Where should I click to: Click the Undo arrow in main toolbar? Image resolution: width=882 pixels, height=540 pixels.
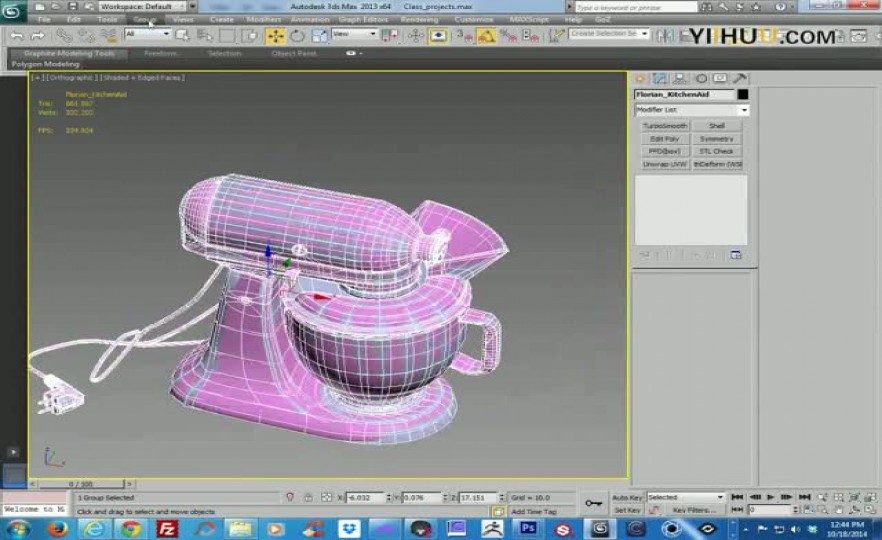[x=17, y=36]
